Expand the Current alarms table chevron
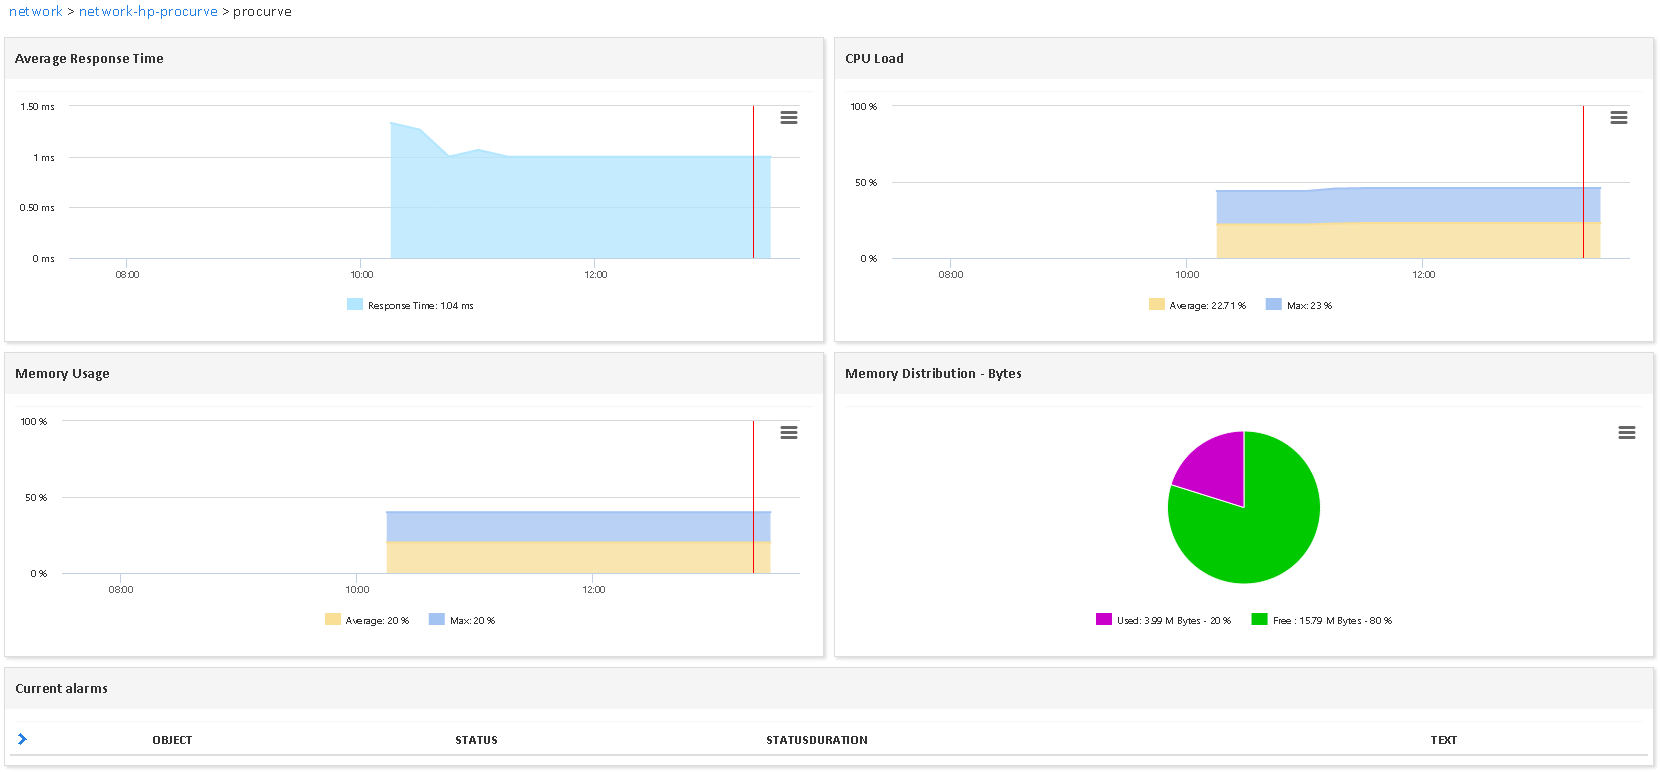 coord(22,739)
